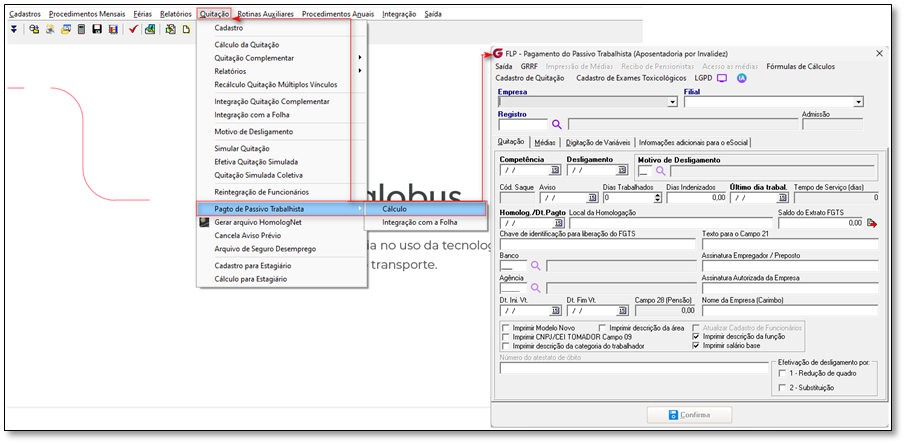Screen dimensions: 905x444
Task: Uncheck Imprimir salário base
Action: (x=696, y=345)
